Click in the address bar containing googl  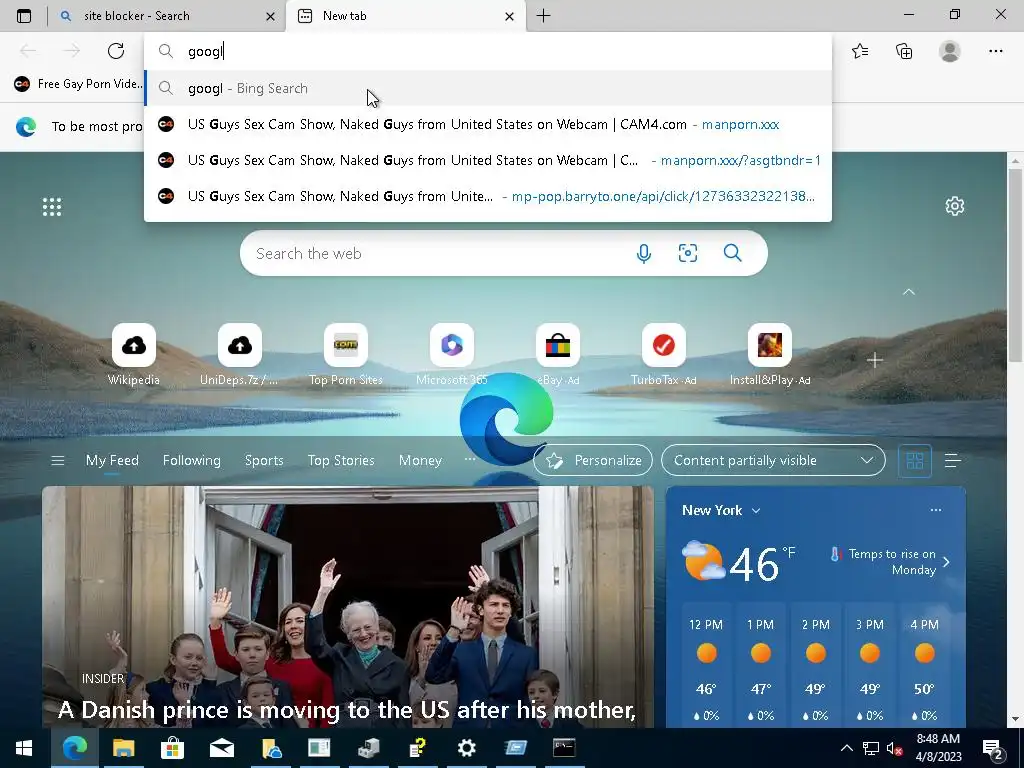coord(488,51)
